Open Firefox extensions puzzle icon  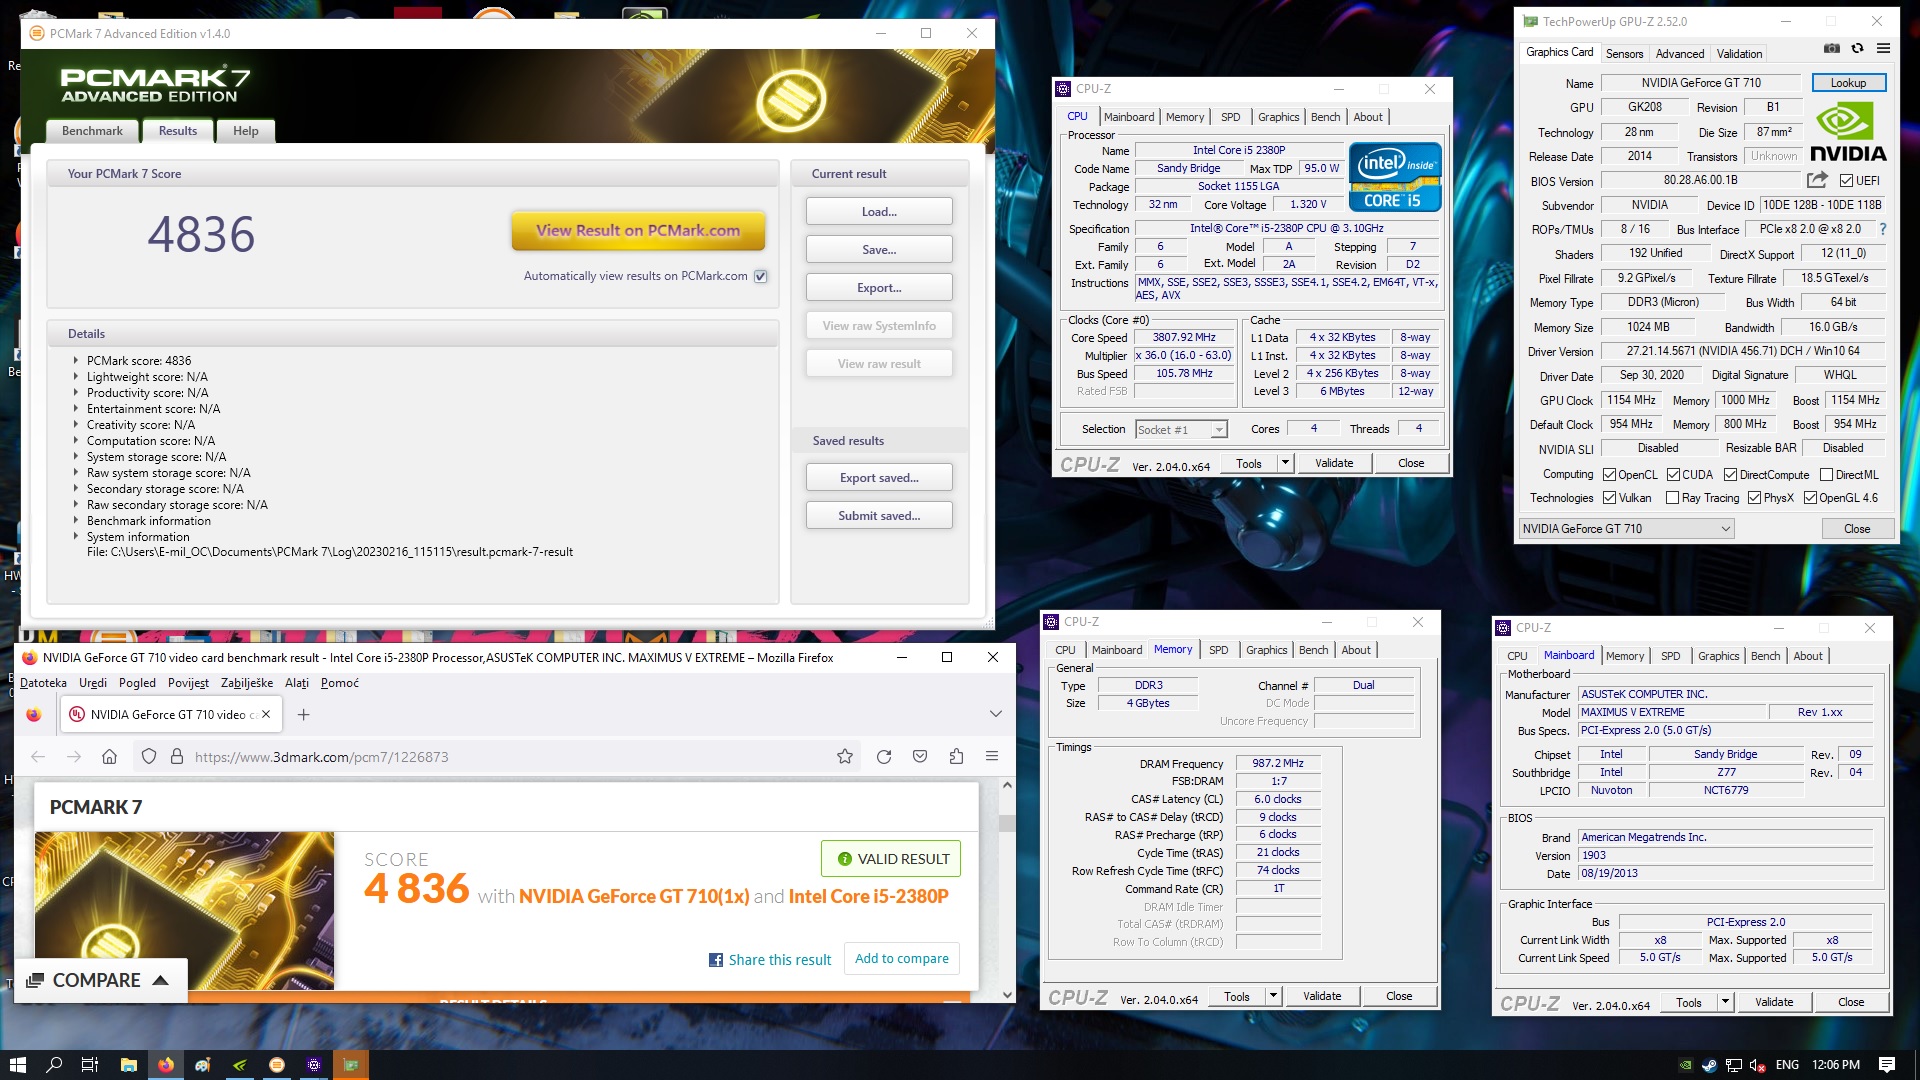click(956, 757)
